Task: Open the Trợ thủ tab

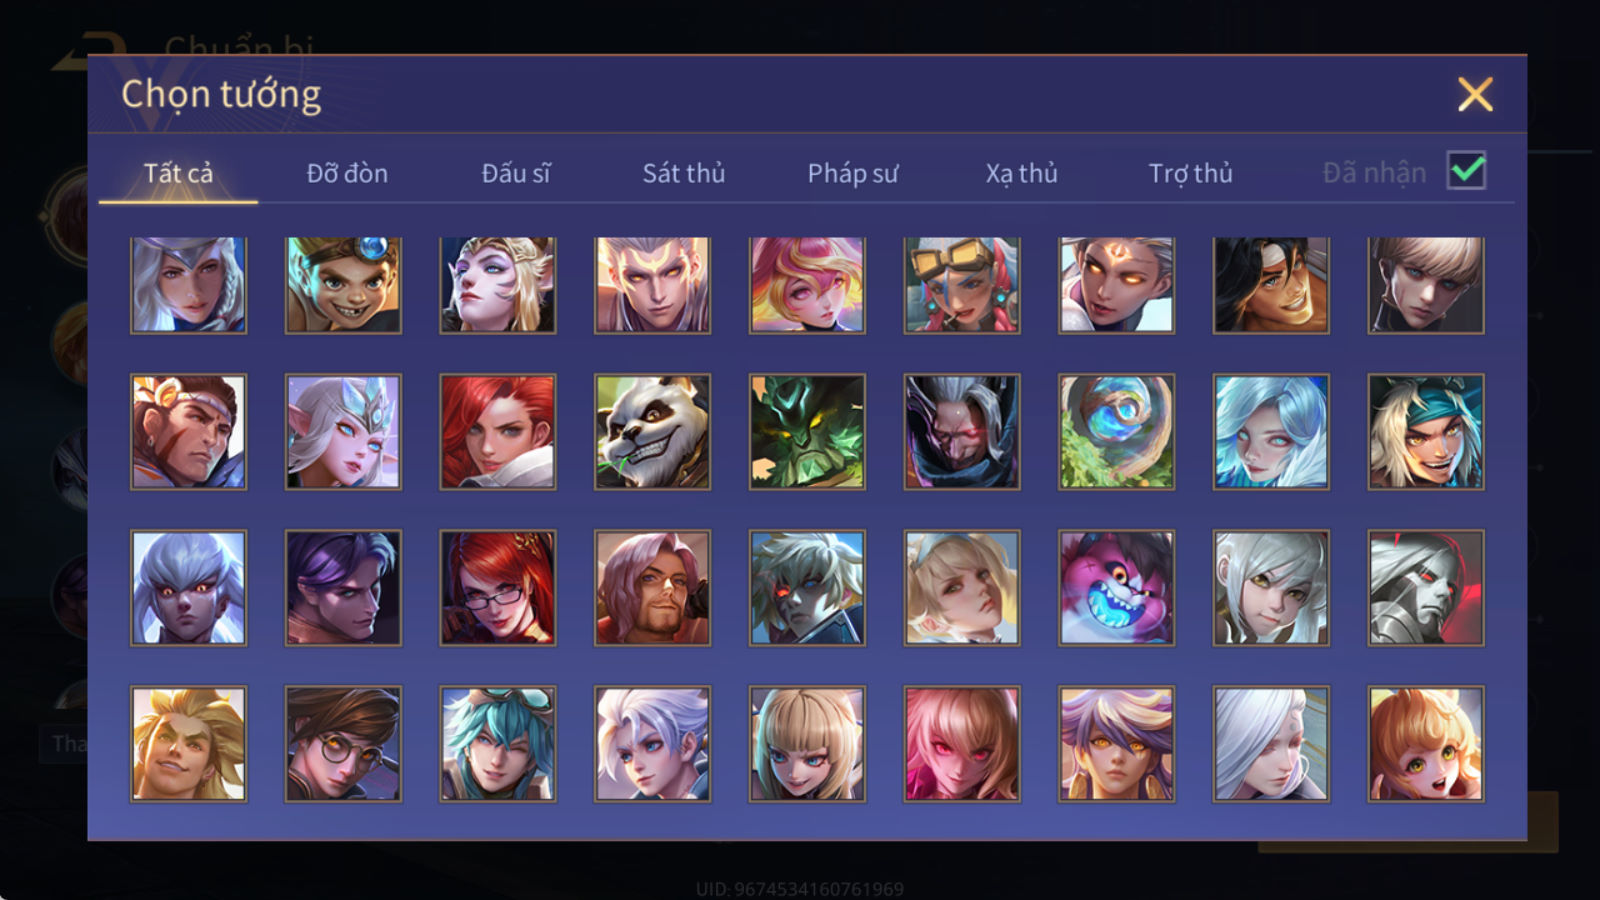Action: point(1190,173)
